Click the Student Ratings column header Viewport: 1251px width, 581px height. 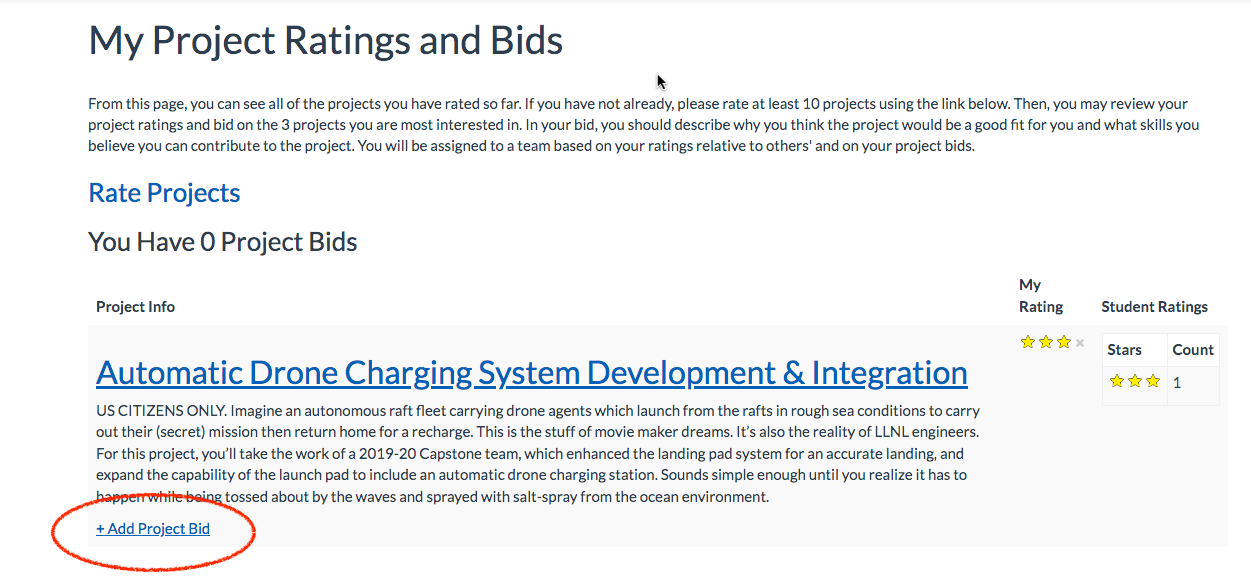(x=1154, y=307)
